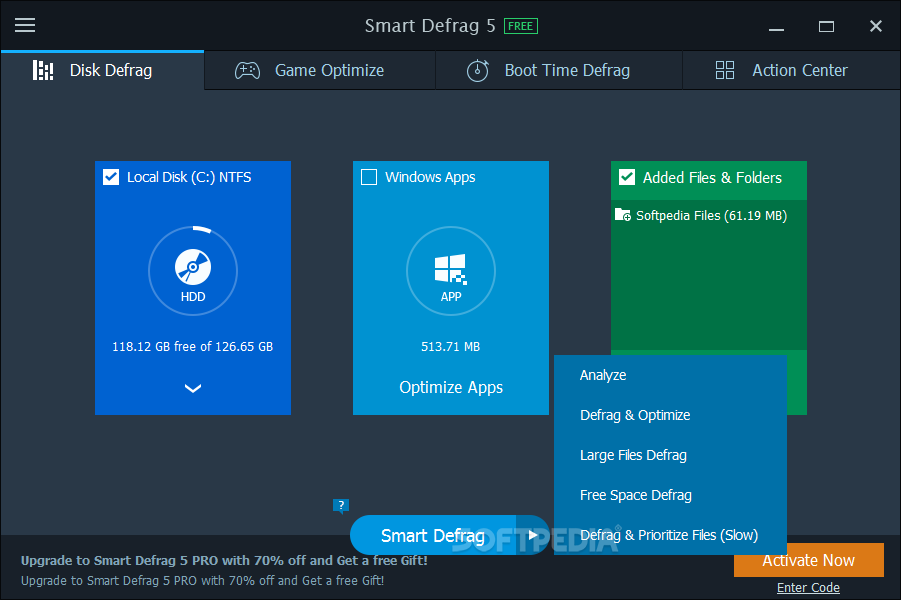Open the Enter Code link
Screen dimensions: 901x600
[x=808, y=587]
